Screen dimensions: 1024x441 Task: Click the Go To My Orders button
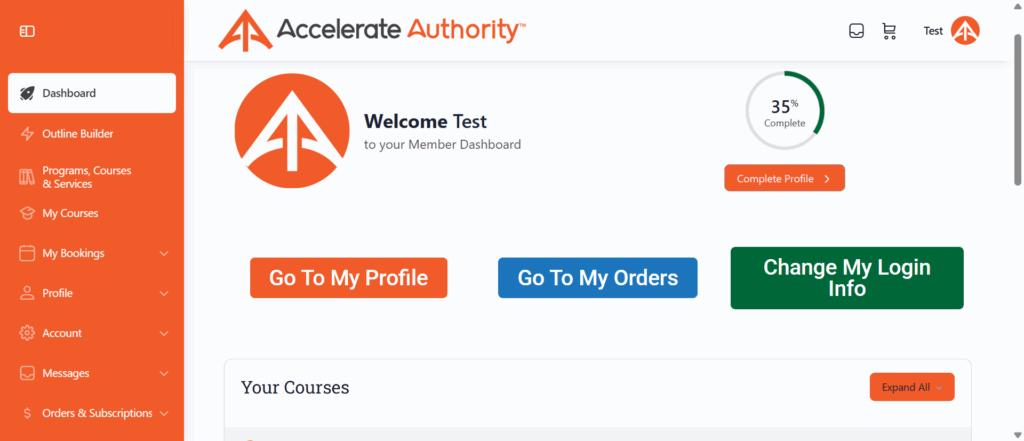[x=598, y=278]
